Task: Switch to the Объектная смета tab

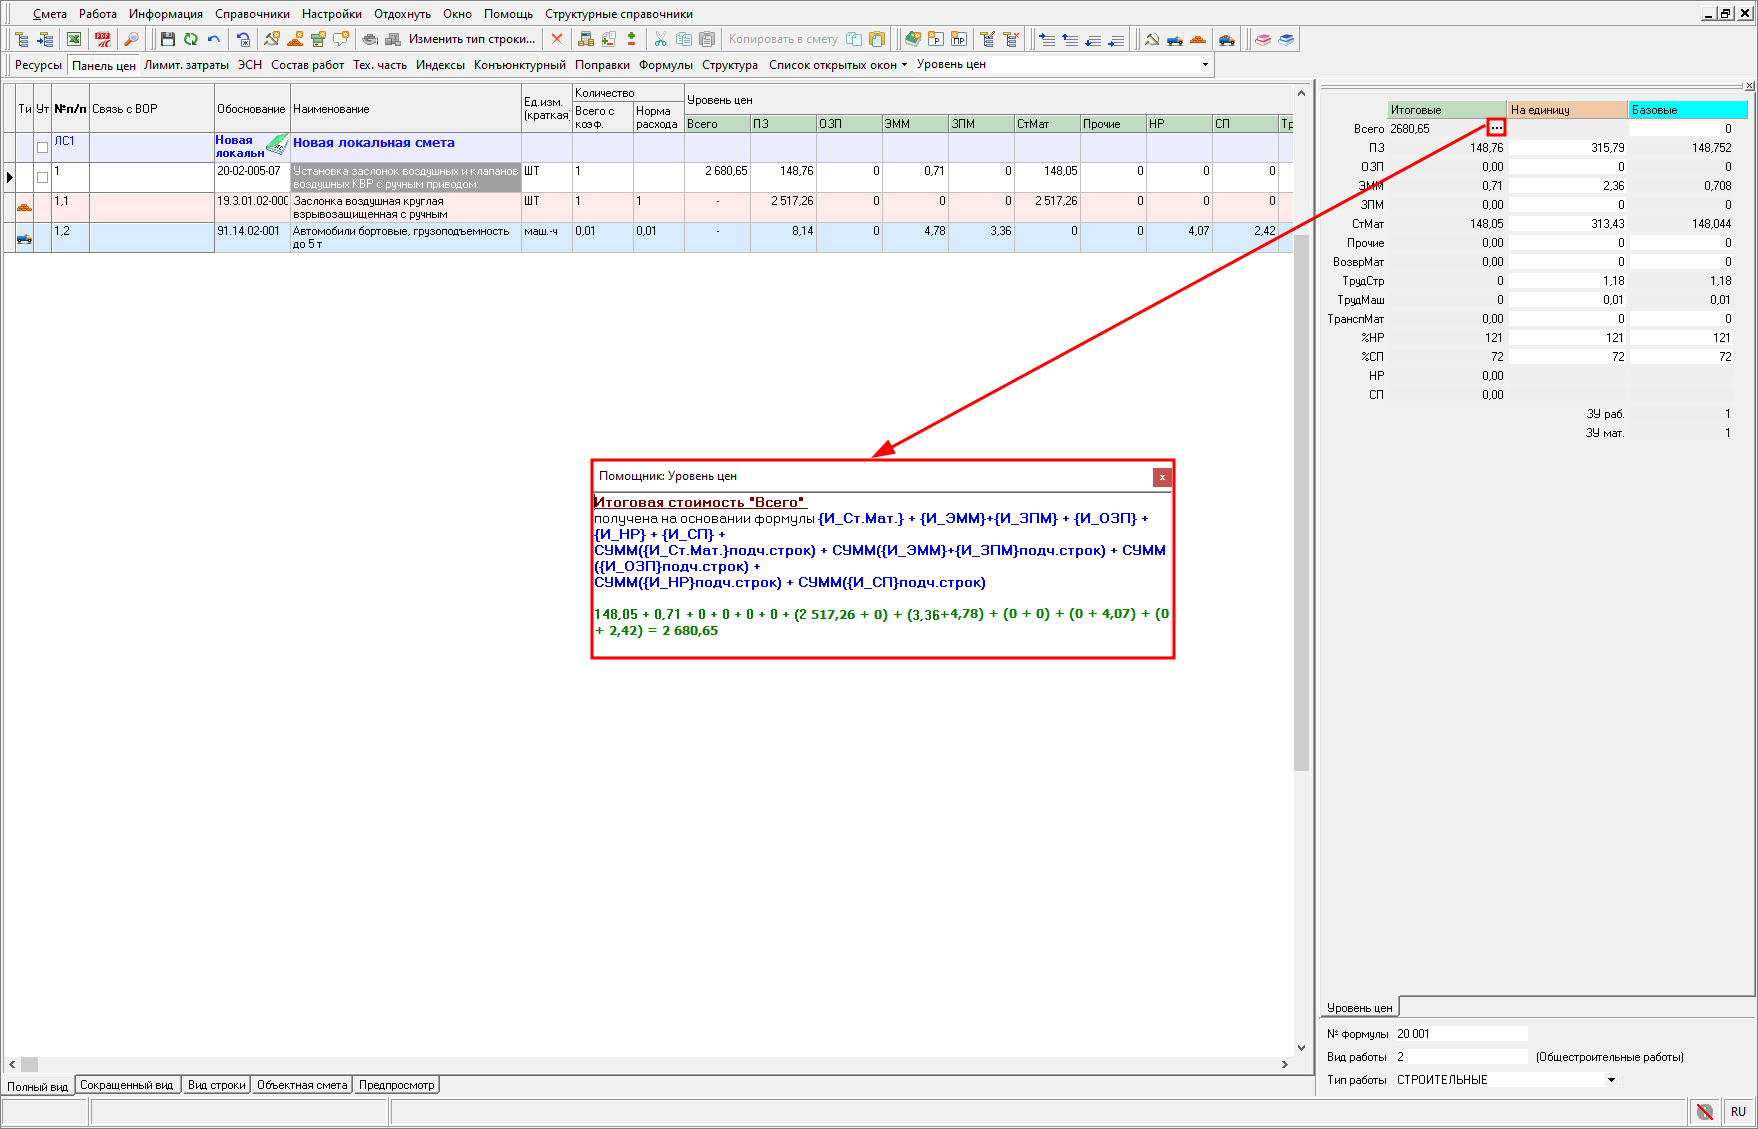Action: tap(302, 1085)
